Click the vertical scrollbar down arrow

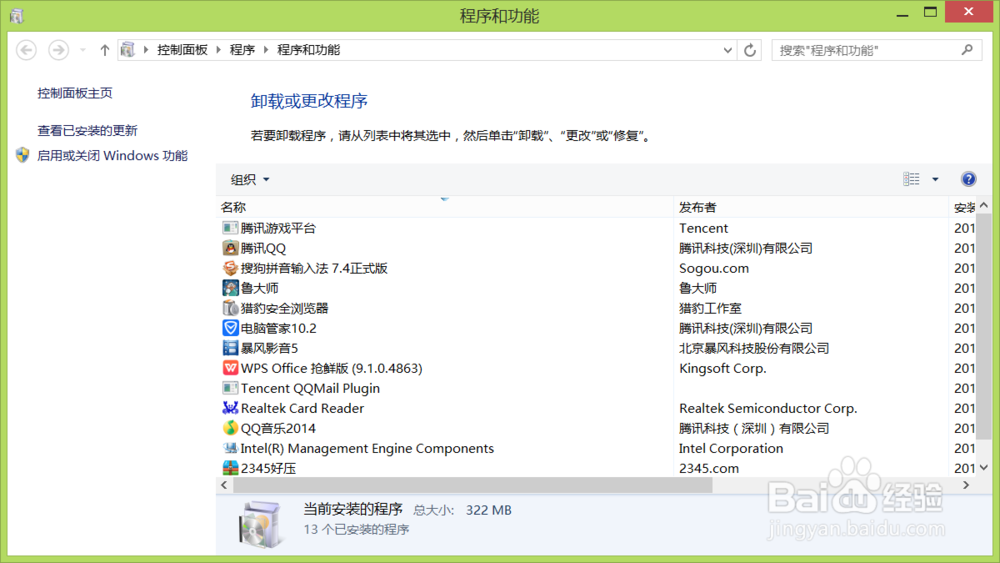click(984, 468)
